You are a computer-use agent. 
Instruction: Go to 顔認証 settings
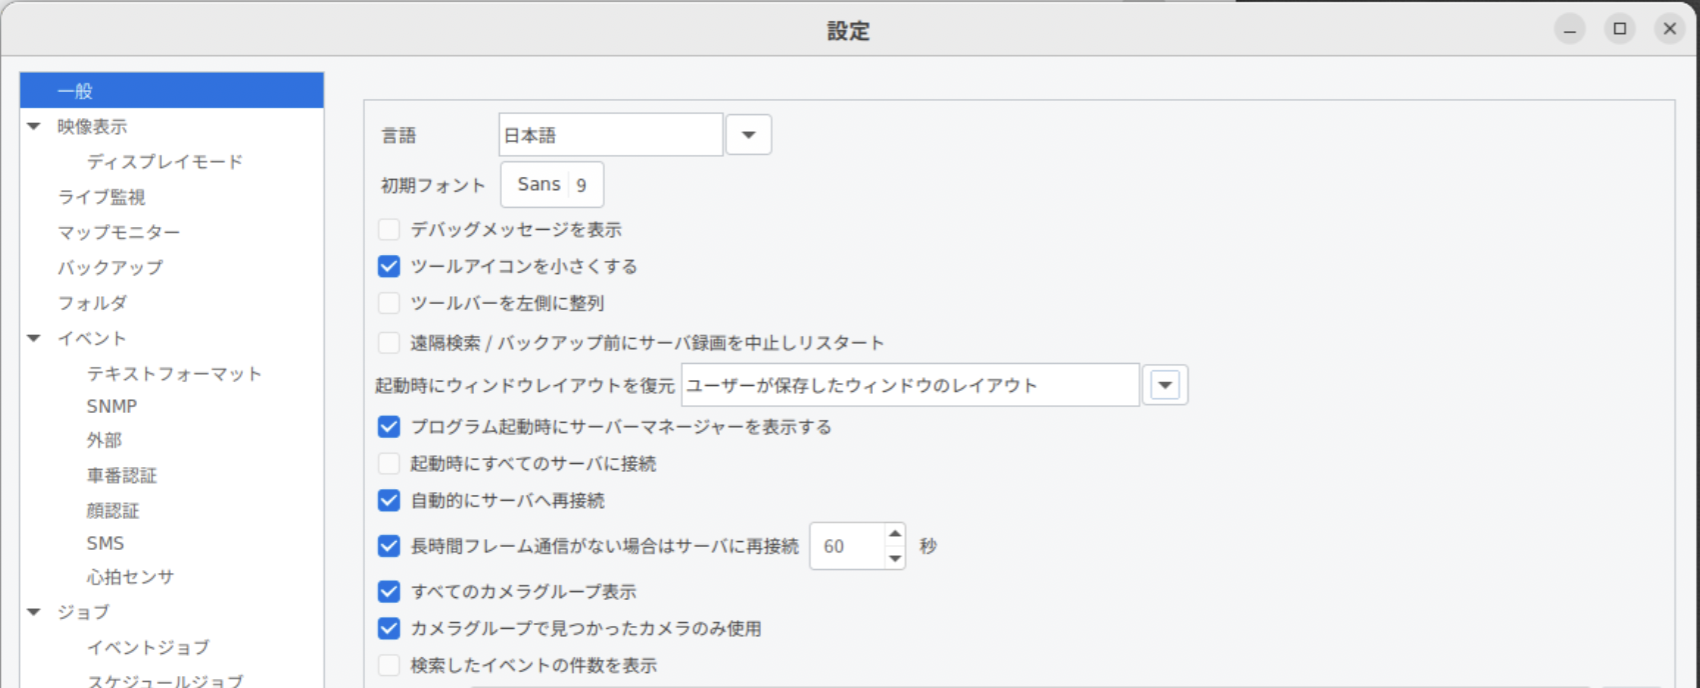(113, 511)
